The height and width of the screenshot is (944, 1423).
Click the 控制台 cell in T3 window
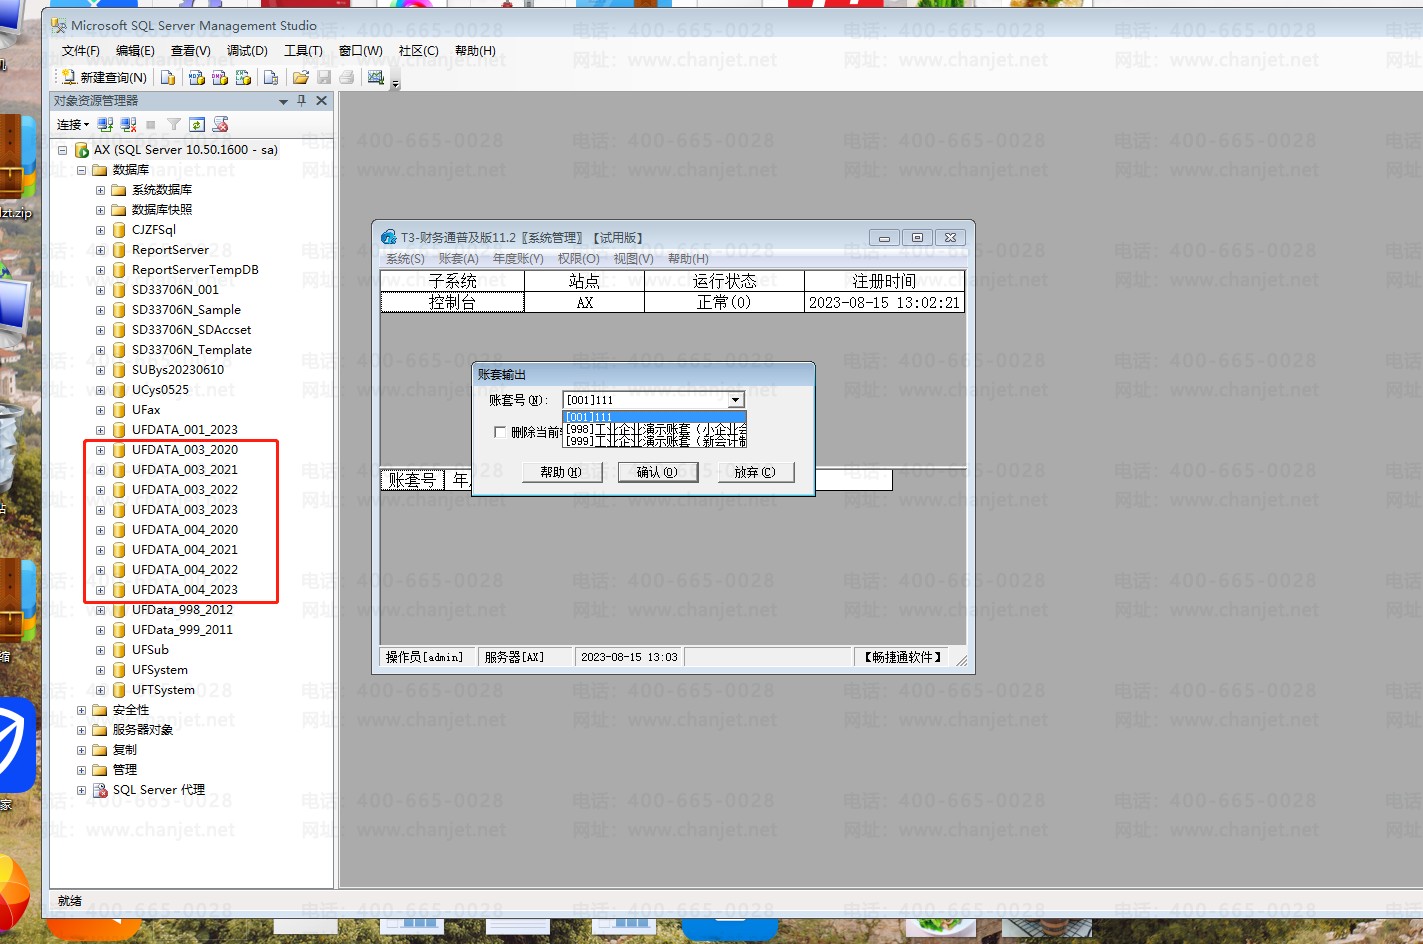(x=452, y=302)
